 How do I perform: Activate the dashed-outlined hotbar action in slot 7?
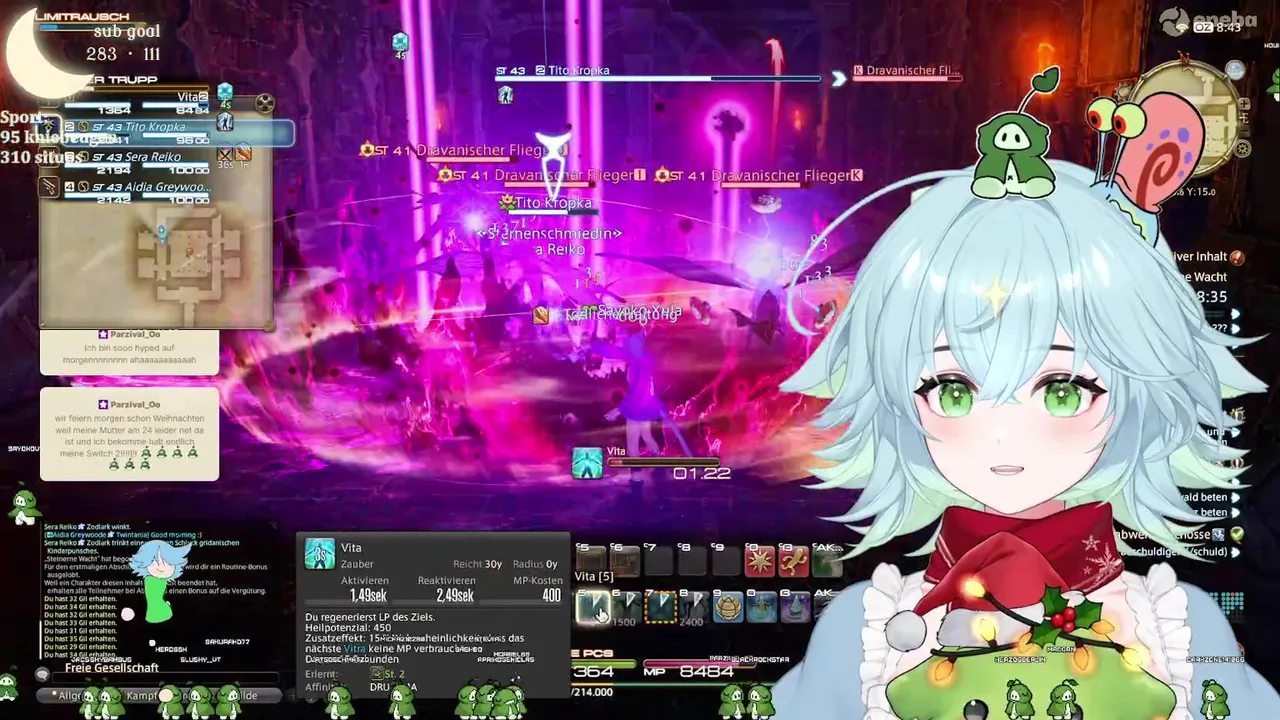click(660, 606)
